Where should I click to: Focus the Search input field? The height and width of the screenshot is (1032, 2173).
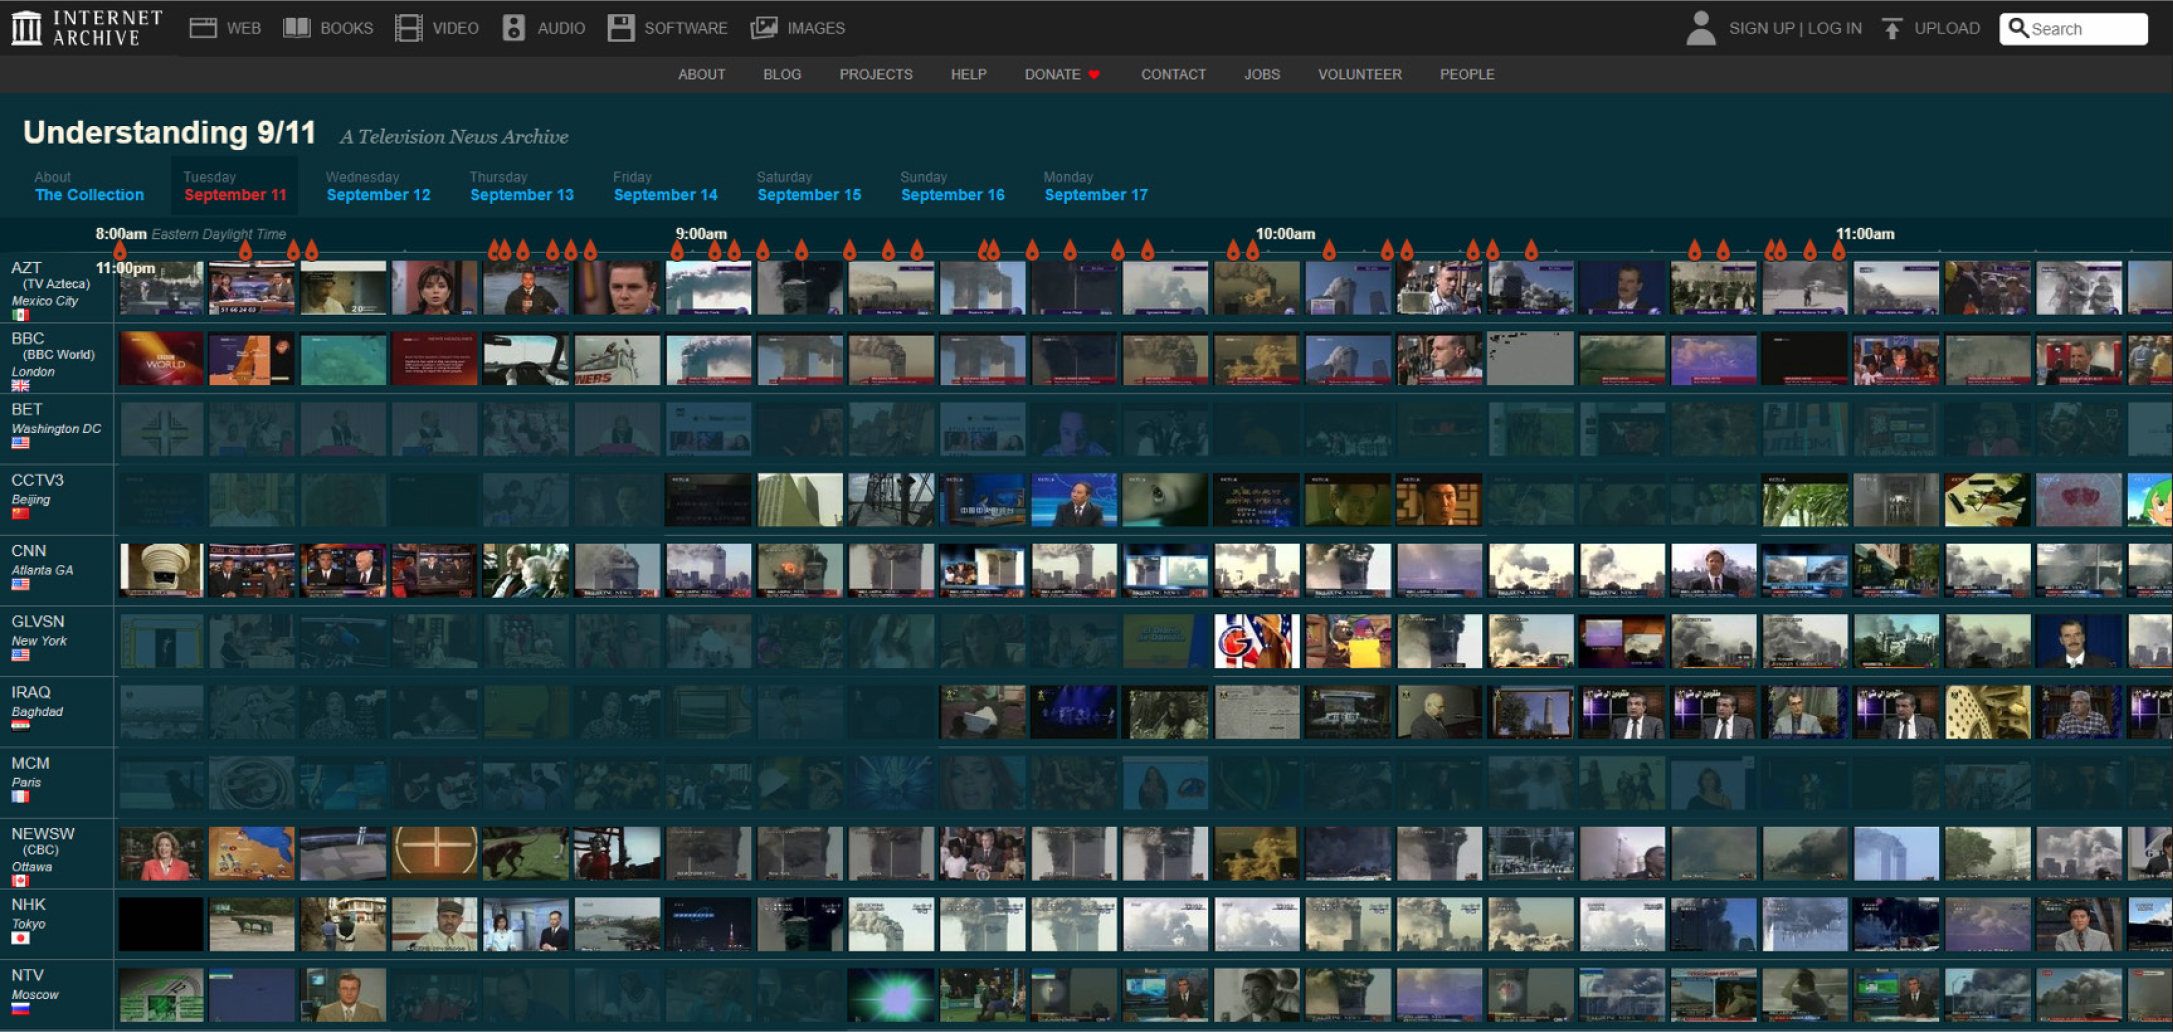tap(2074, 29)
